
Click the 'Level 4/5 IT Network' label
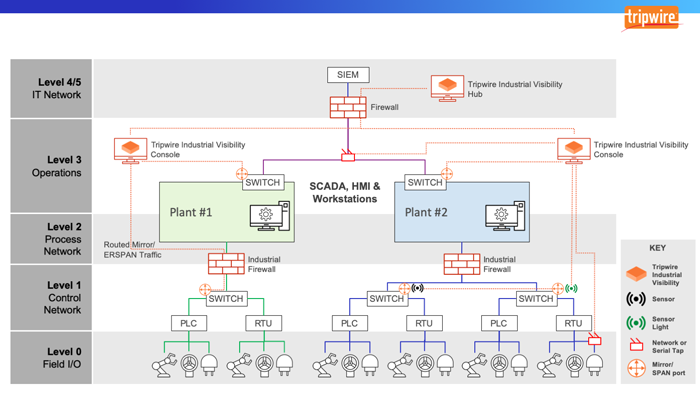pyautogui.click(x=57, y=88)
